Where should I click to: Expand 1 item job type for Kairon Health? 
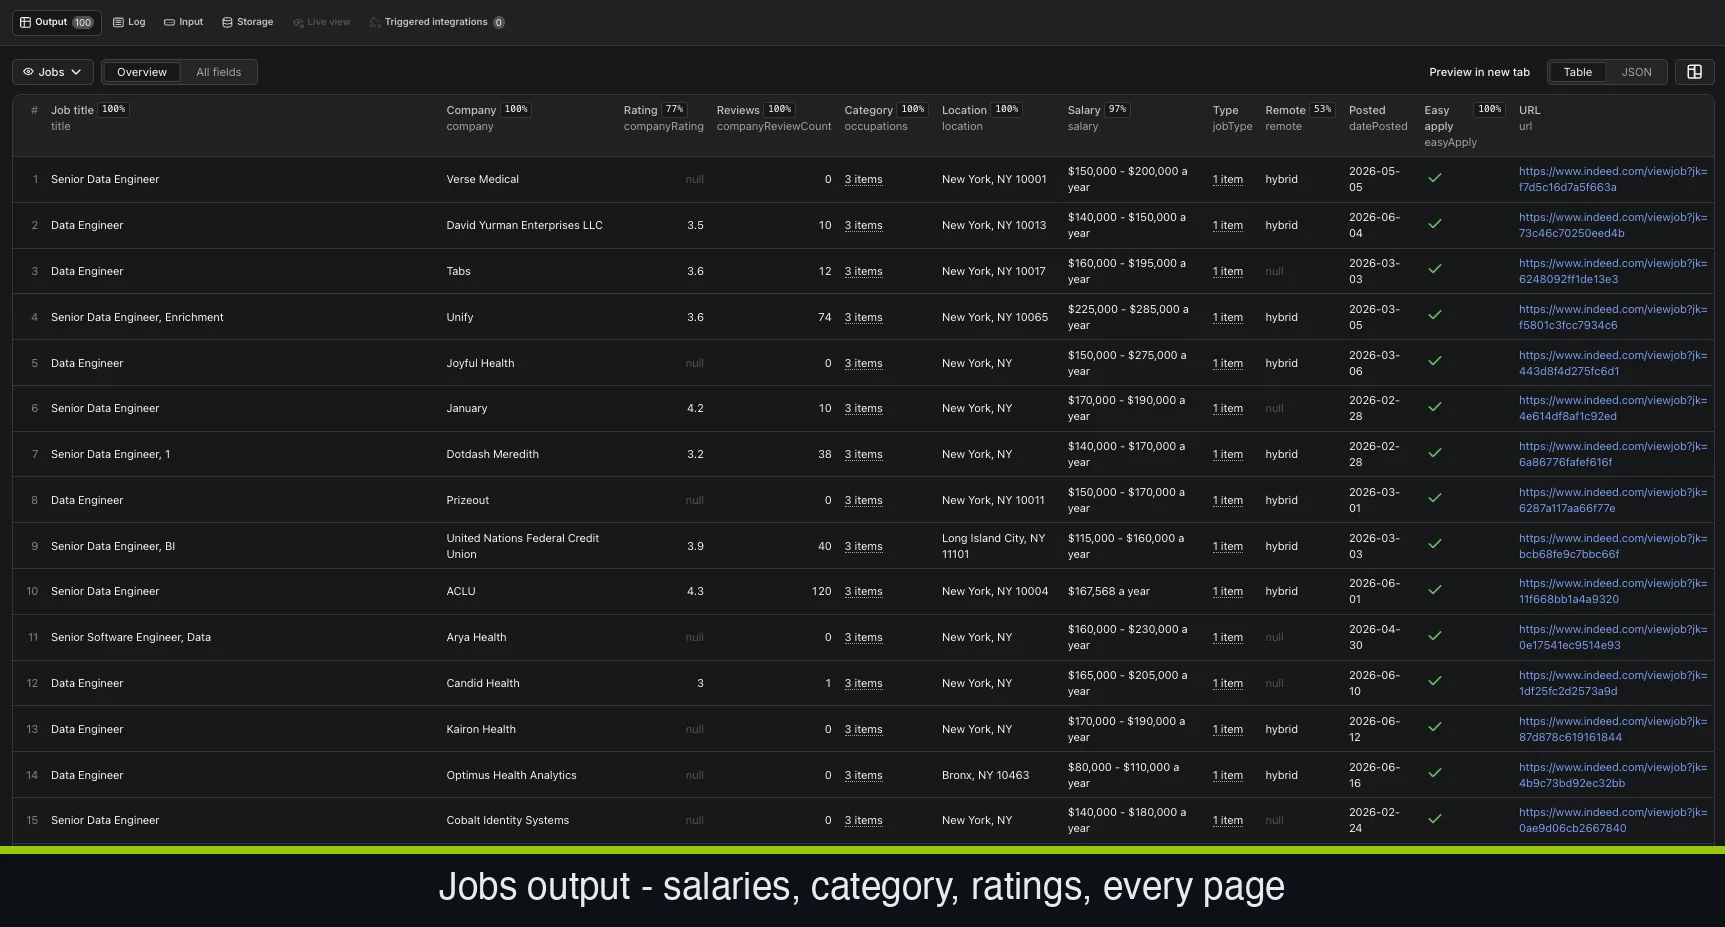tap(1227, 730)
